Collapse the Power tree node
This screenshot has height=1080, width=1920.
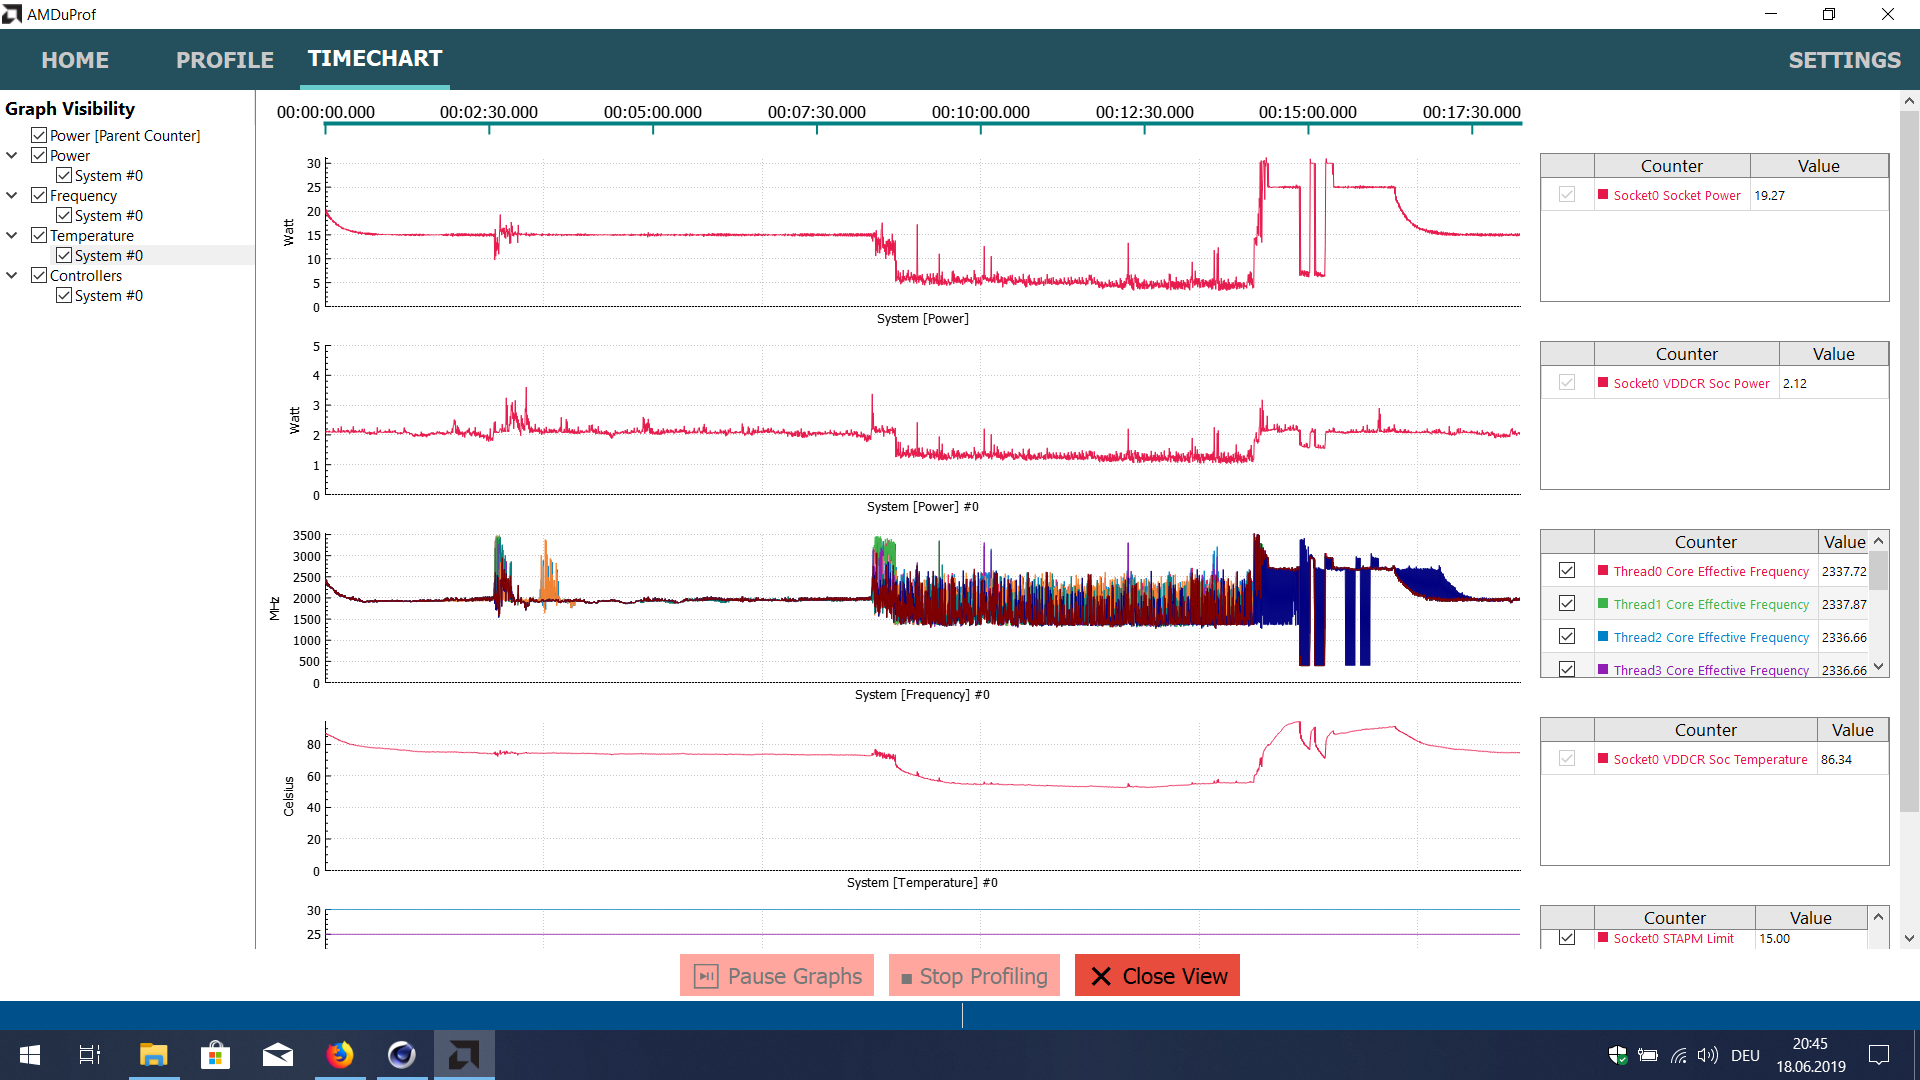pos(12,156)
